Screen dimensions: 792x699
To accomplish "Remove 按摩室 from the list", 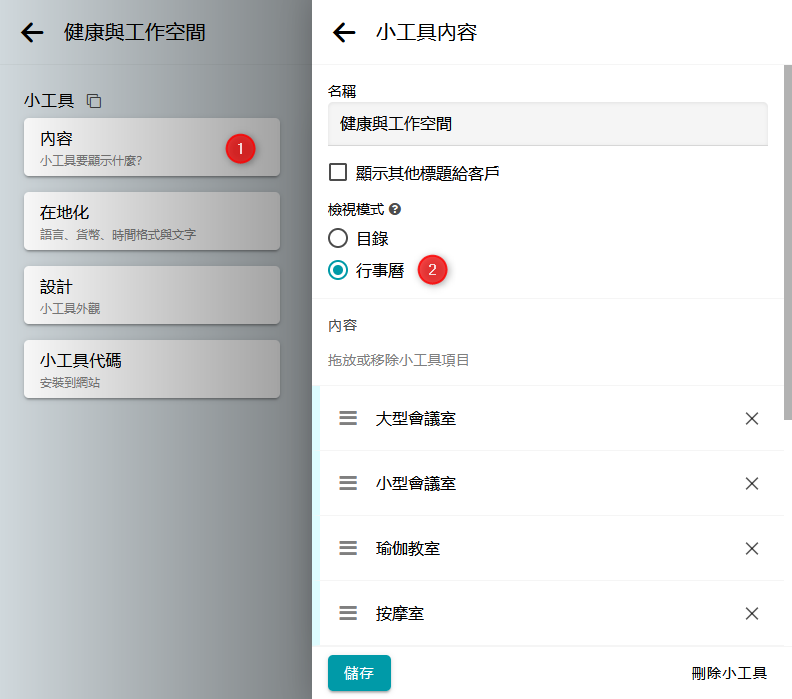I will (752, 613).
